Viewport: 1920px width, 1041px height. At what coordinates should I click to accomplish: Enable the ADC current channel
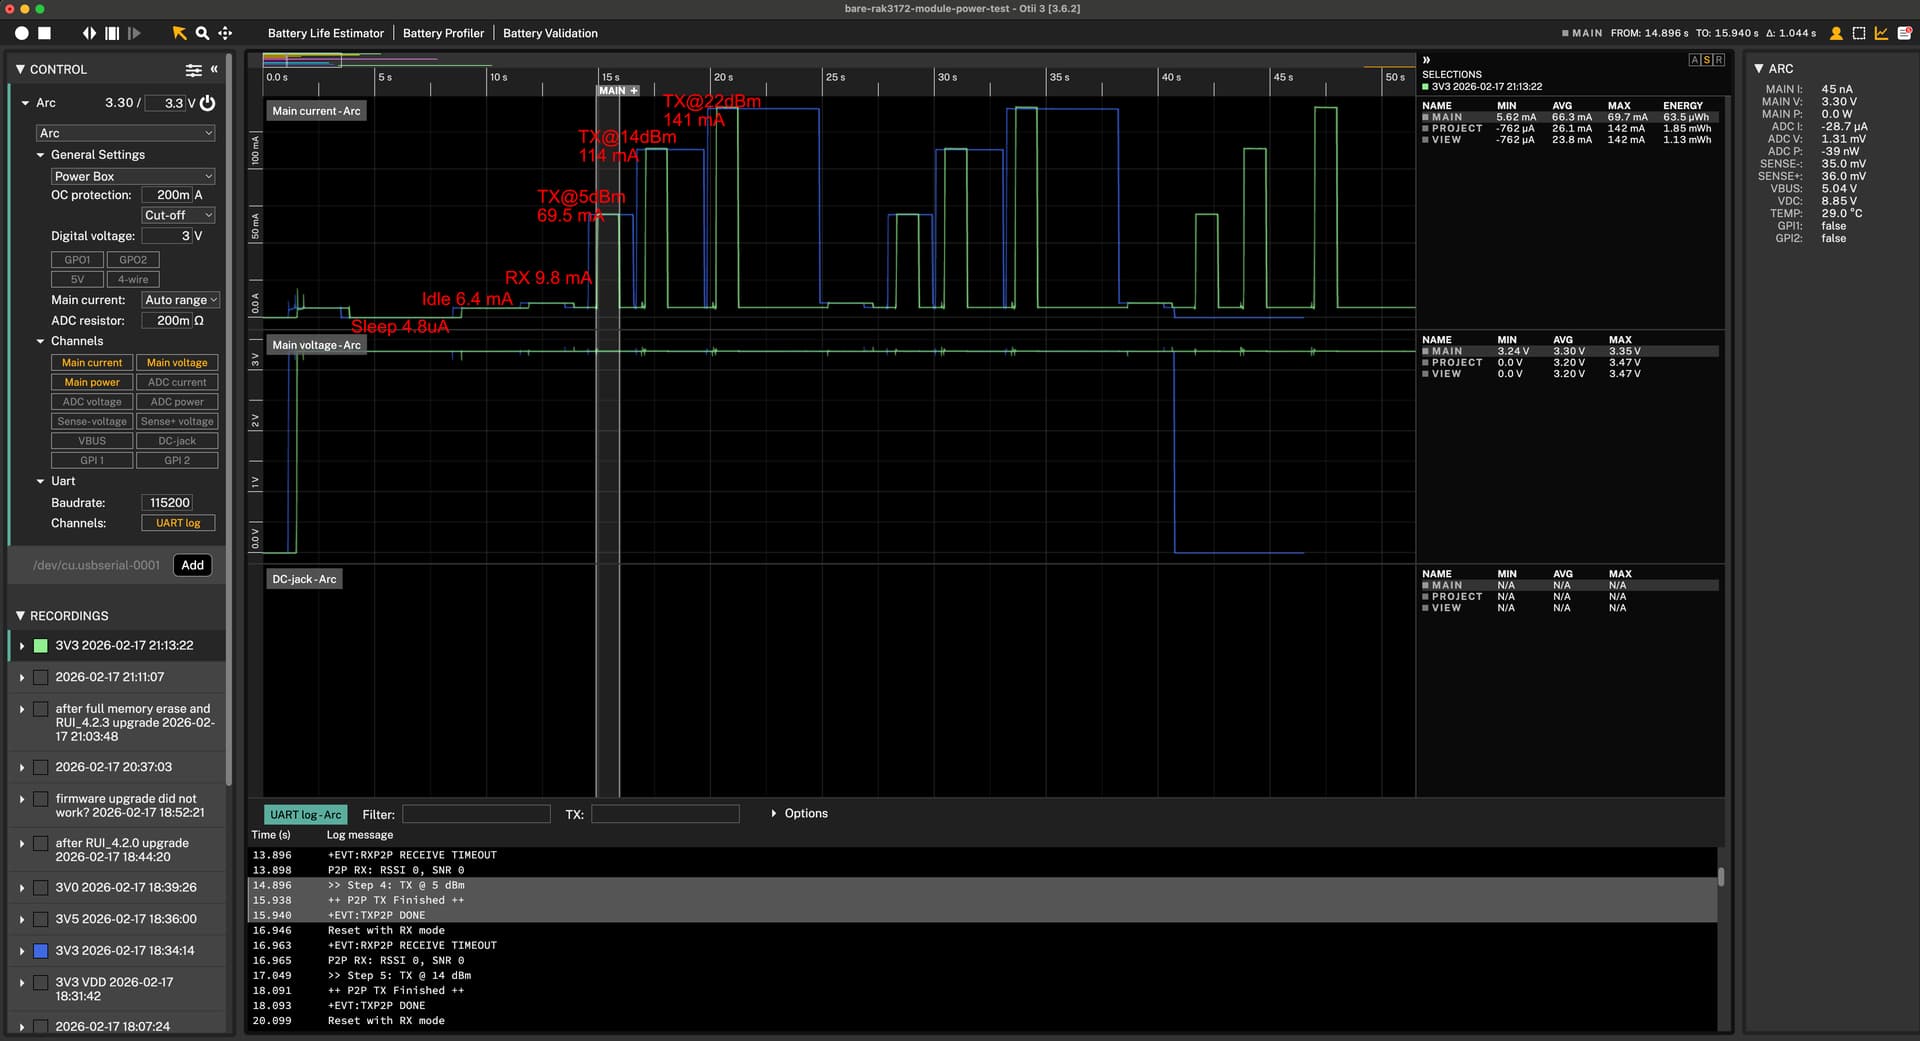click(x=177, y=382)
